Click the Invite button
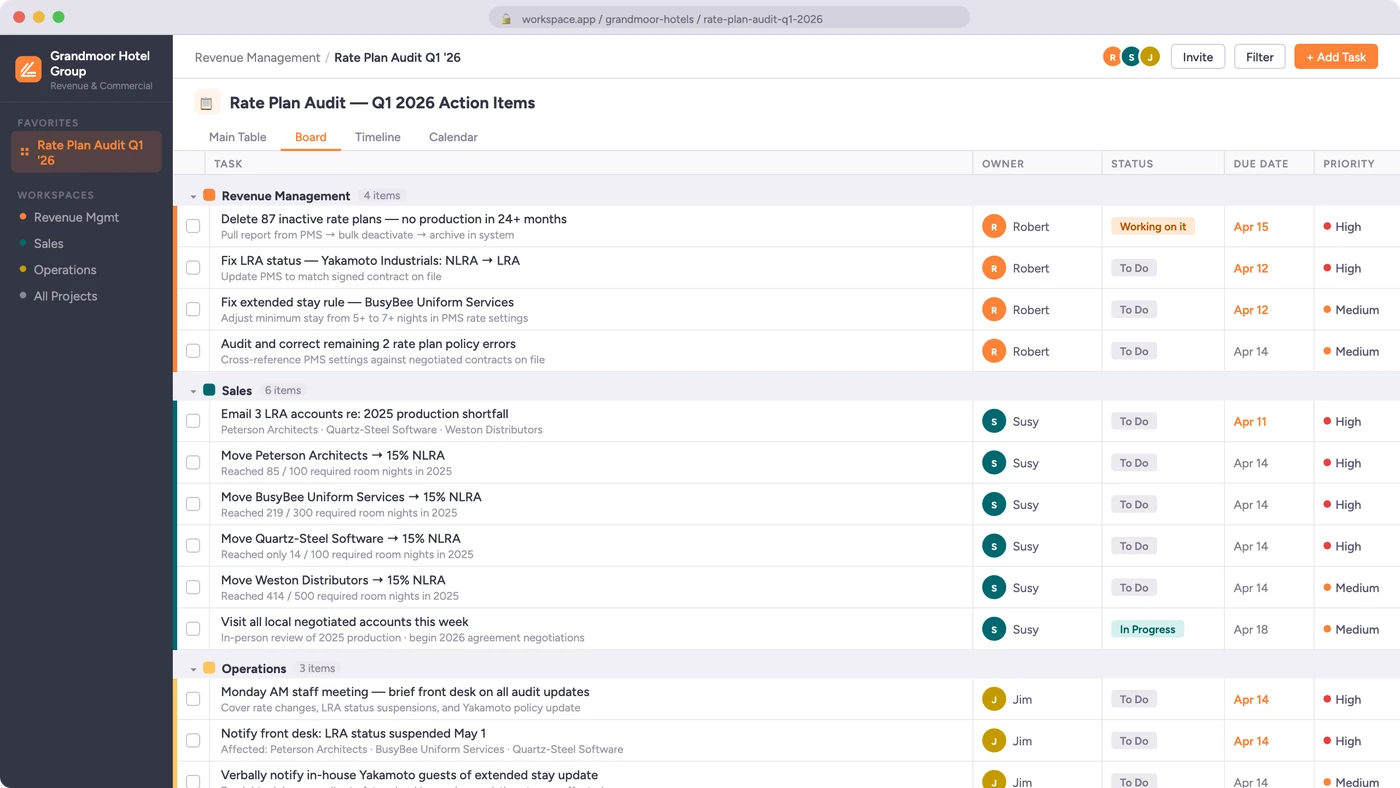Screen dimensions: 1400x788 (x=1197, y=57)
